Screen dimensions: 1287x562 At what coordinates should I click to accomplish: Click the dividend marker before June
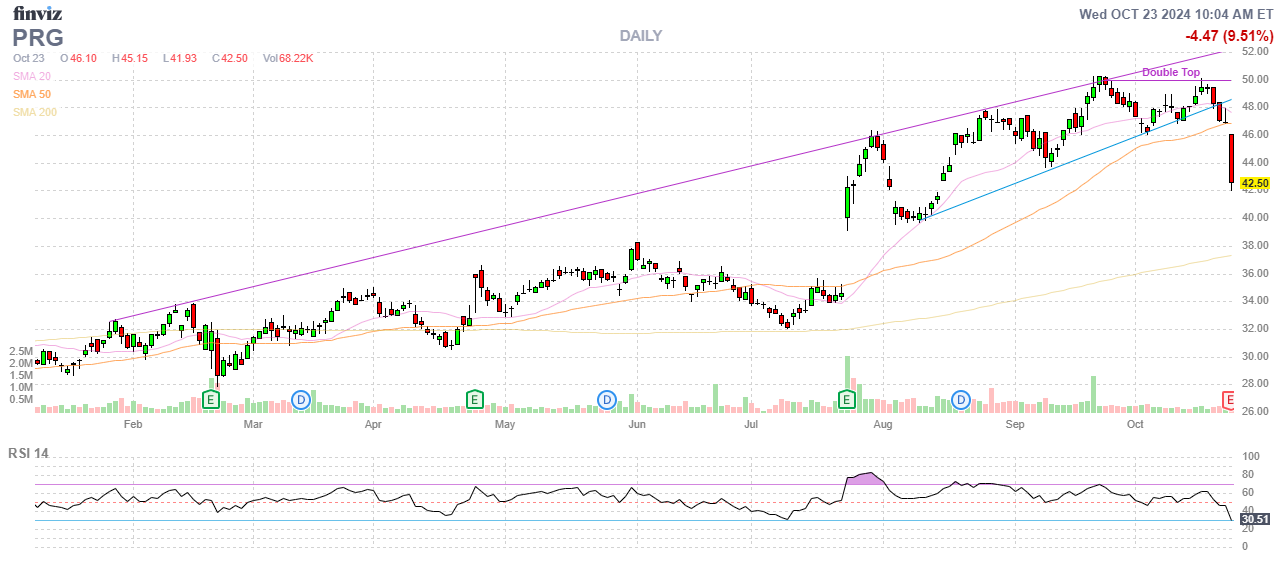606,400
